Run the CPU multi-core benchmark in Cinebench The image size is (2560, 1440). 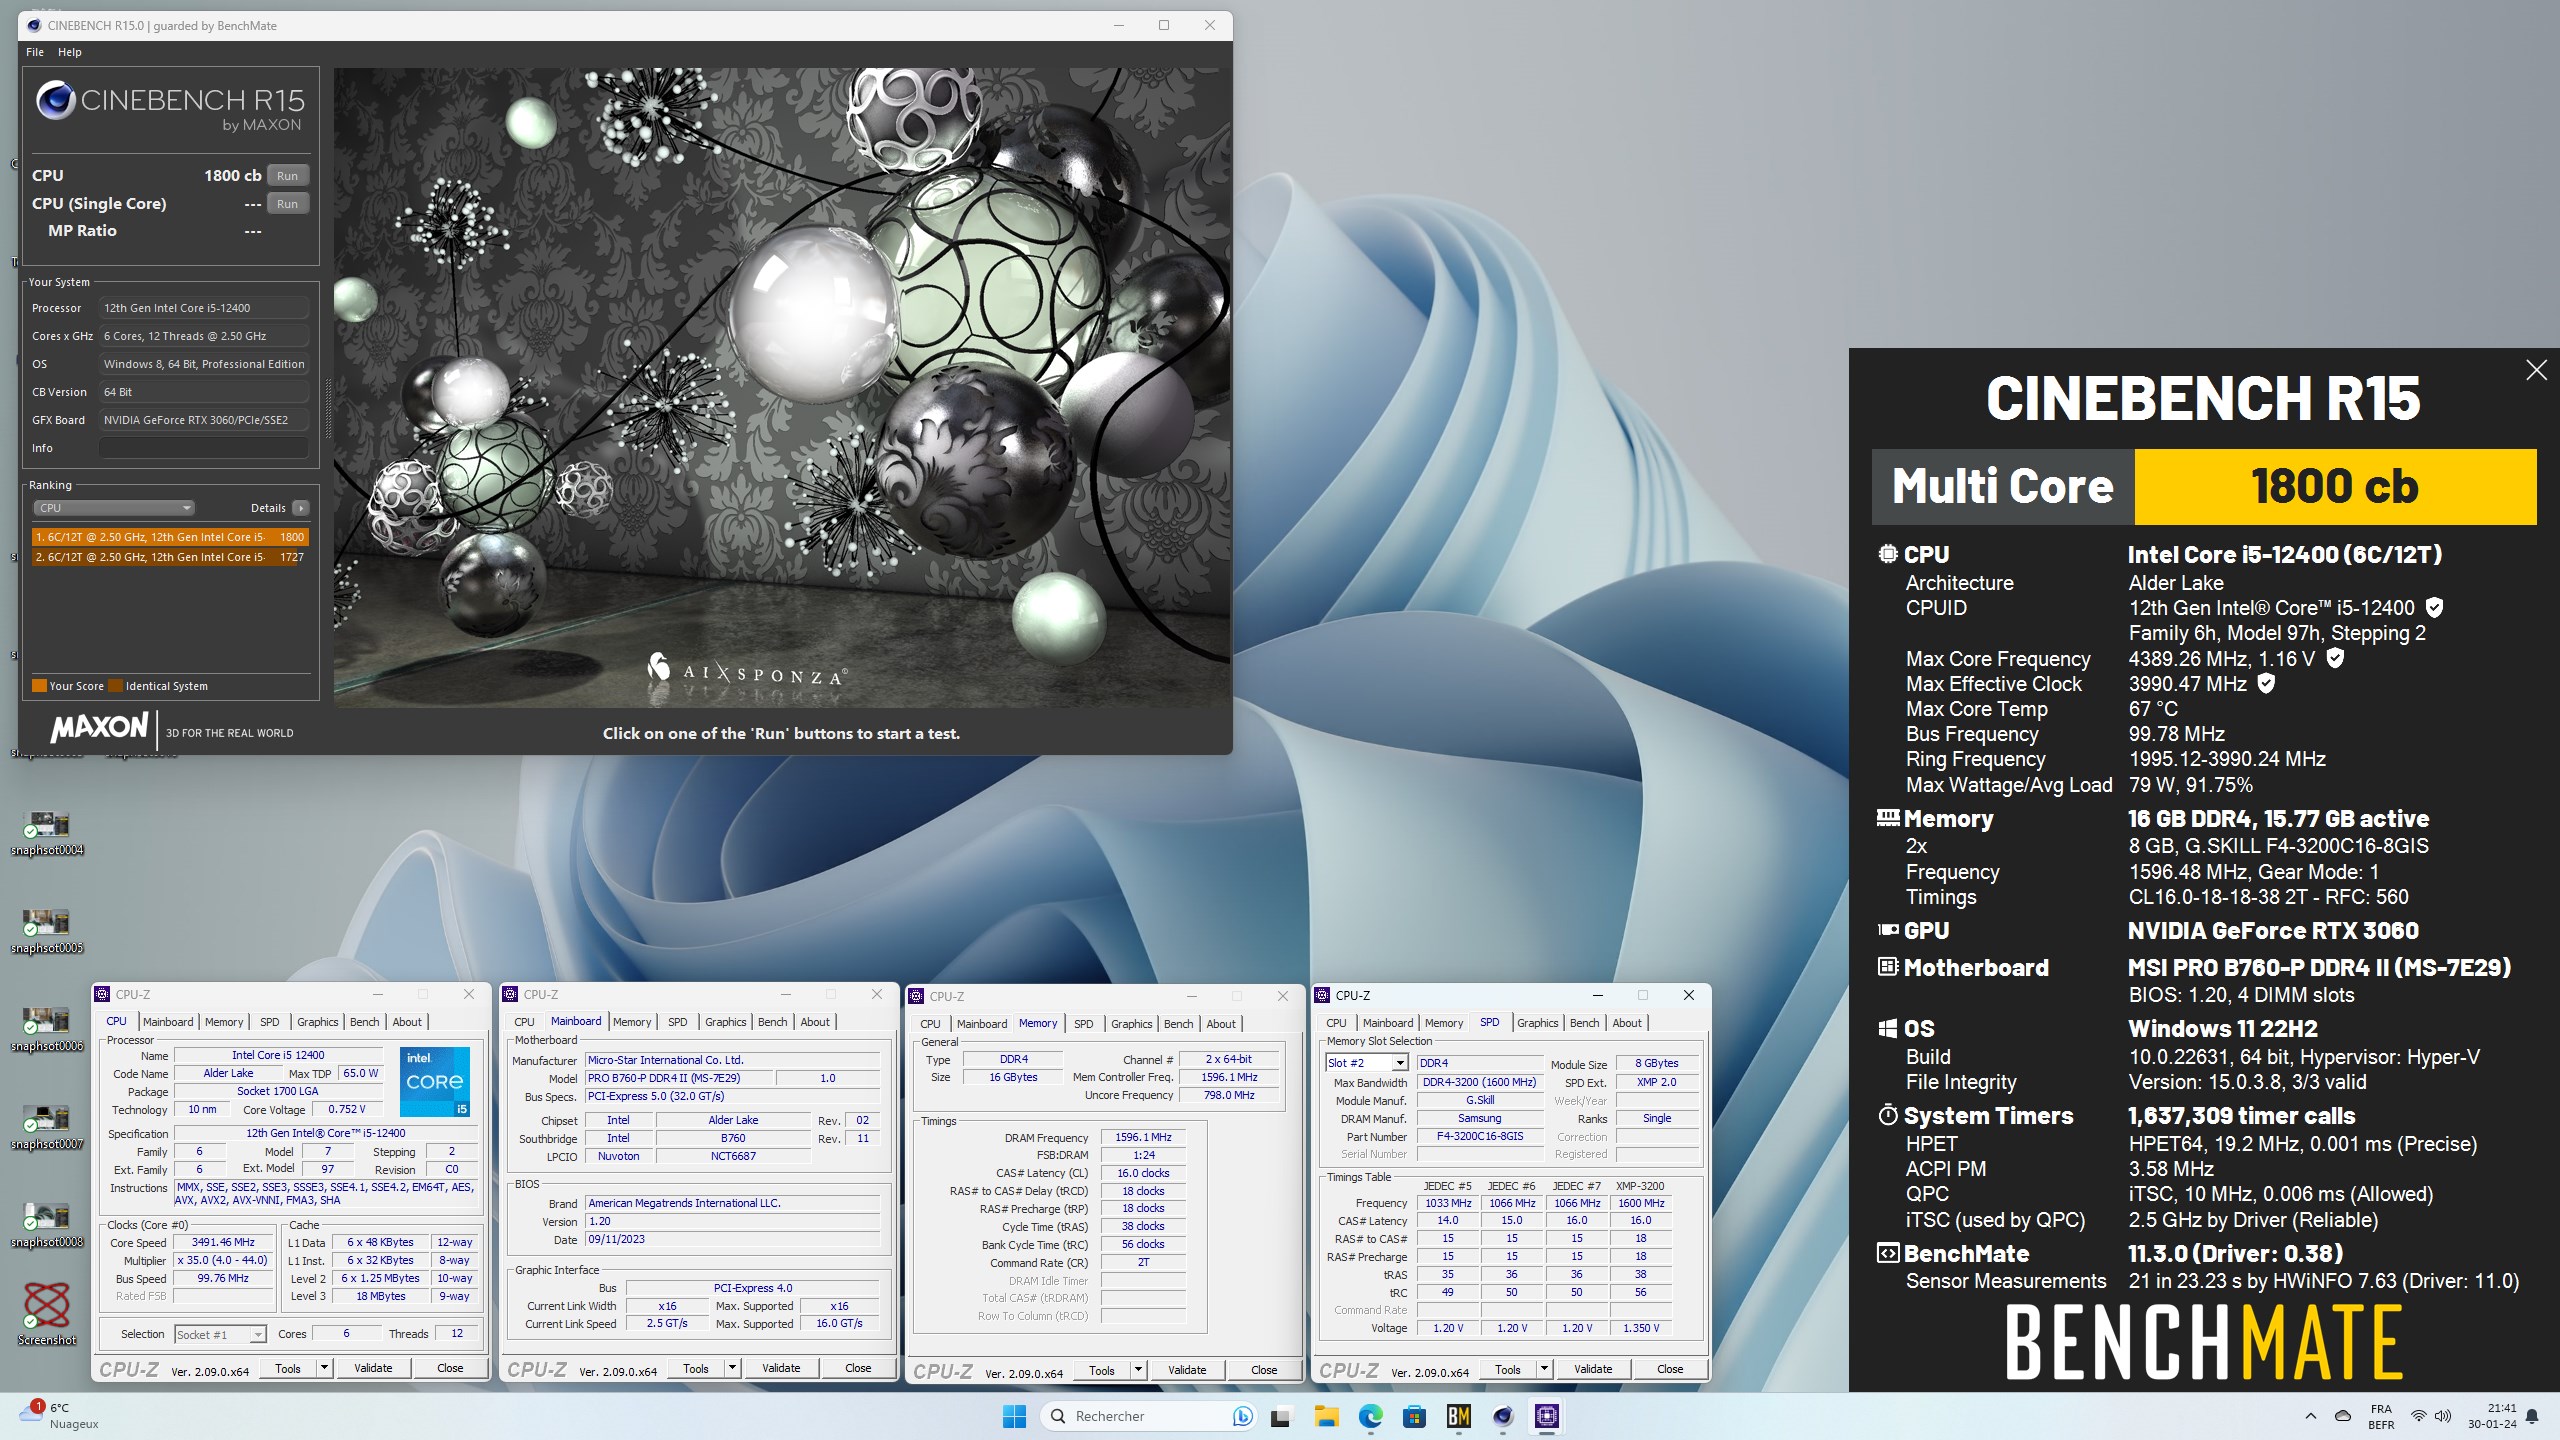(287, 175)
